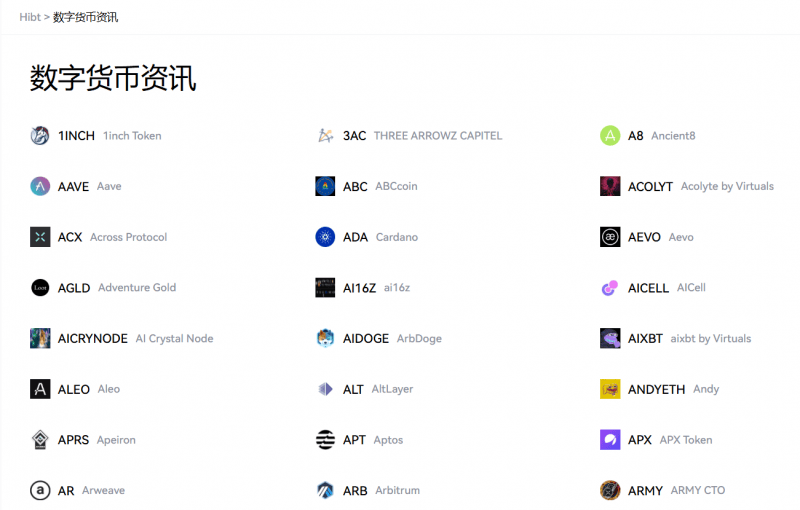Click the 'Andy' name text

(706, 389)
